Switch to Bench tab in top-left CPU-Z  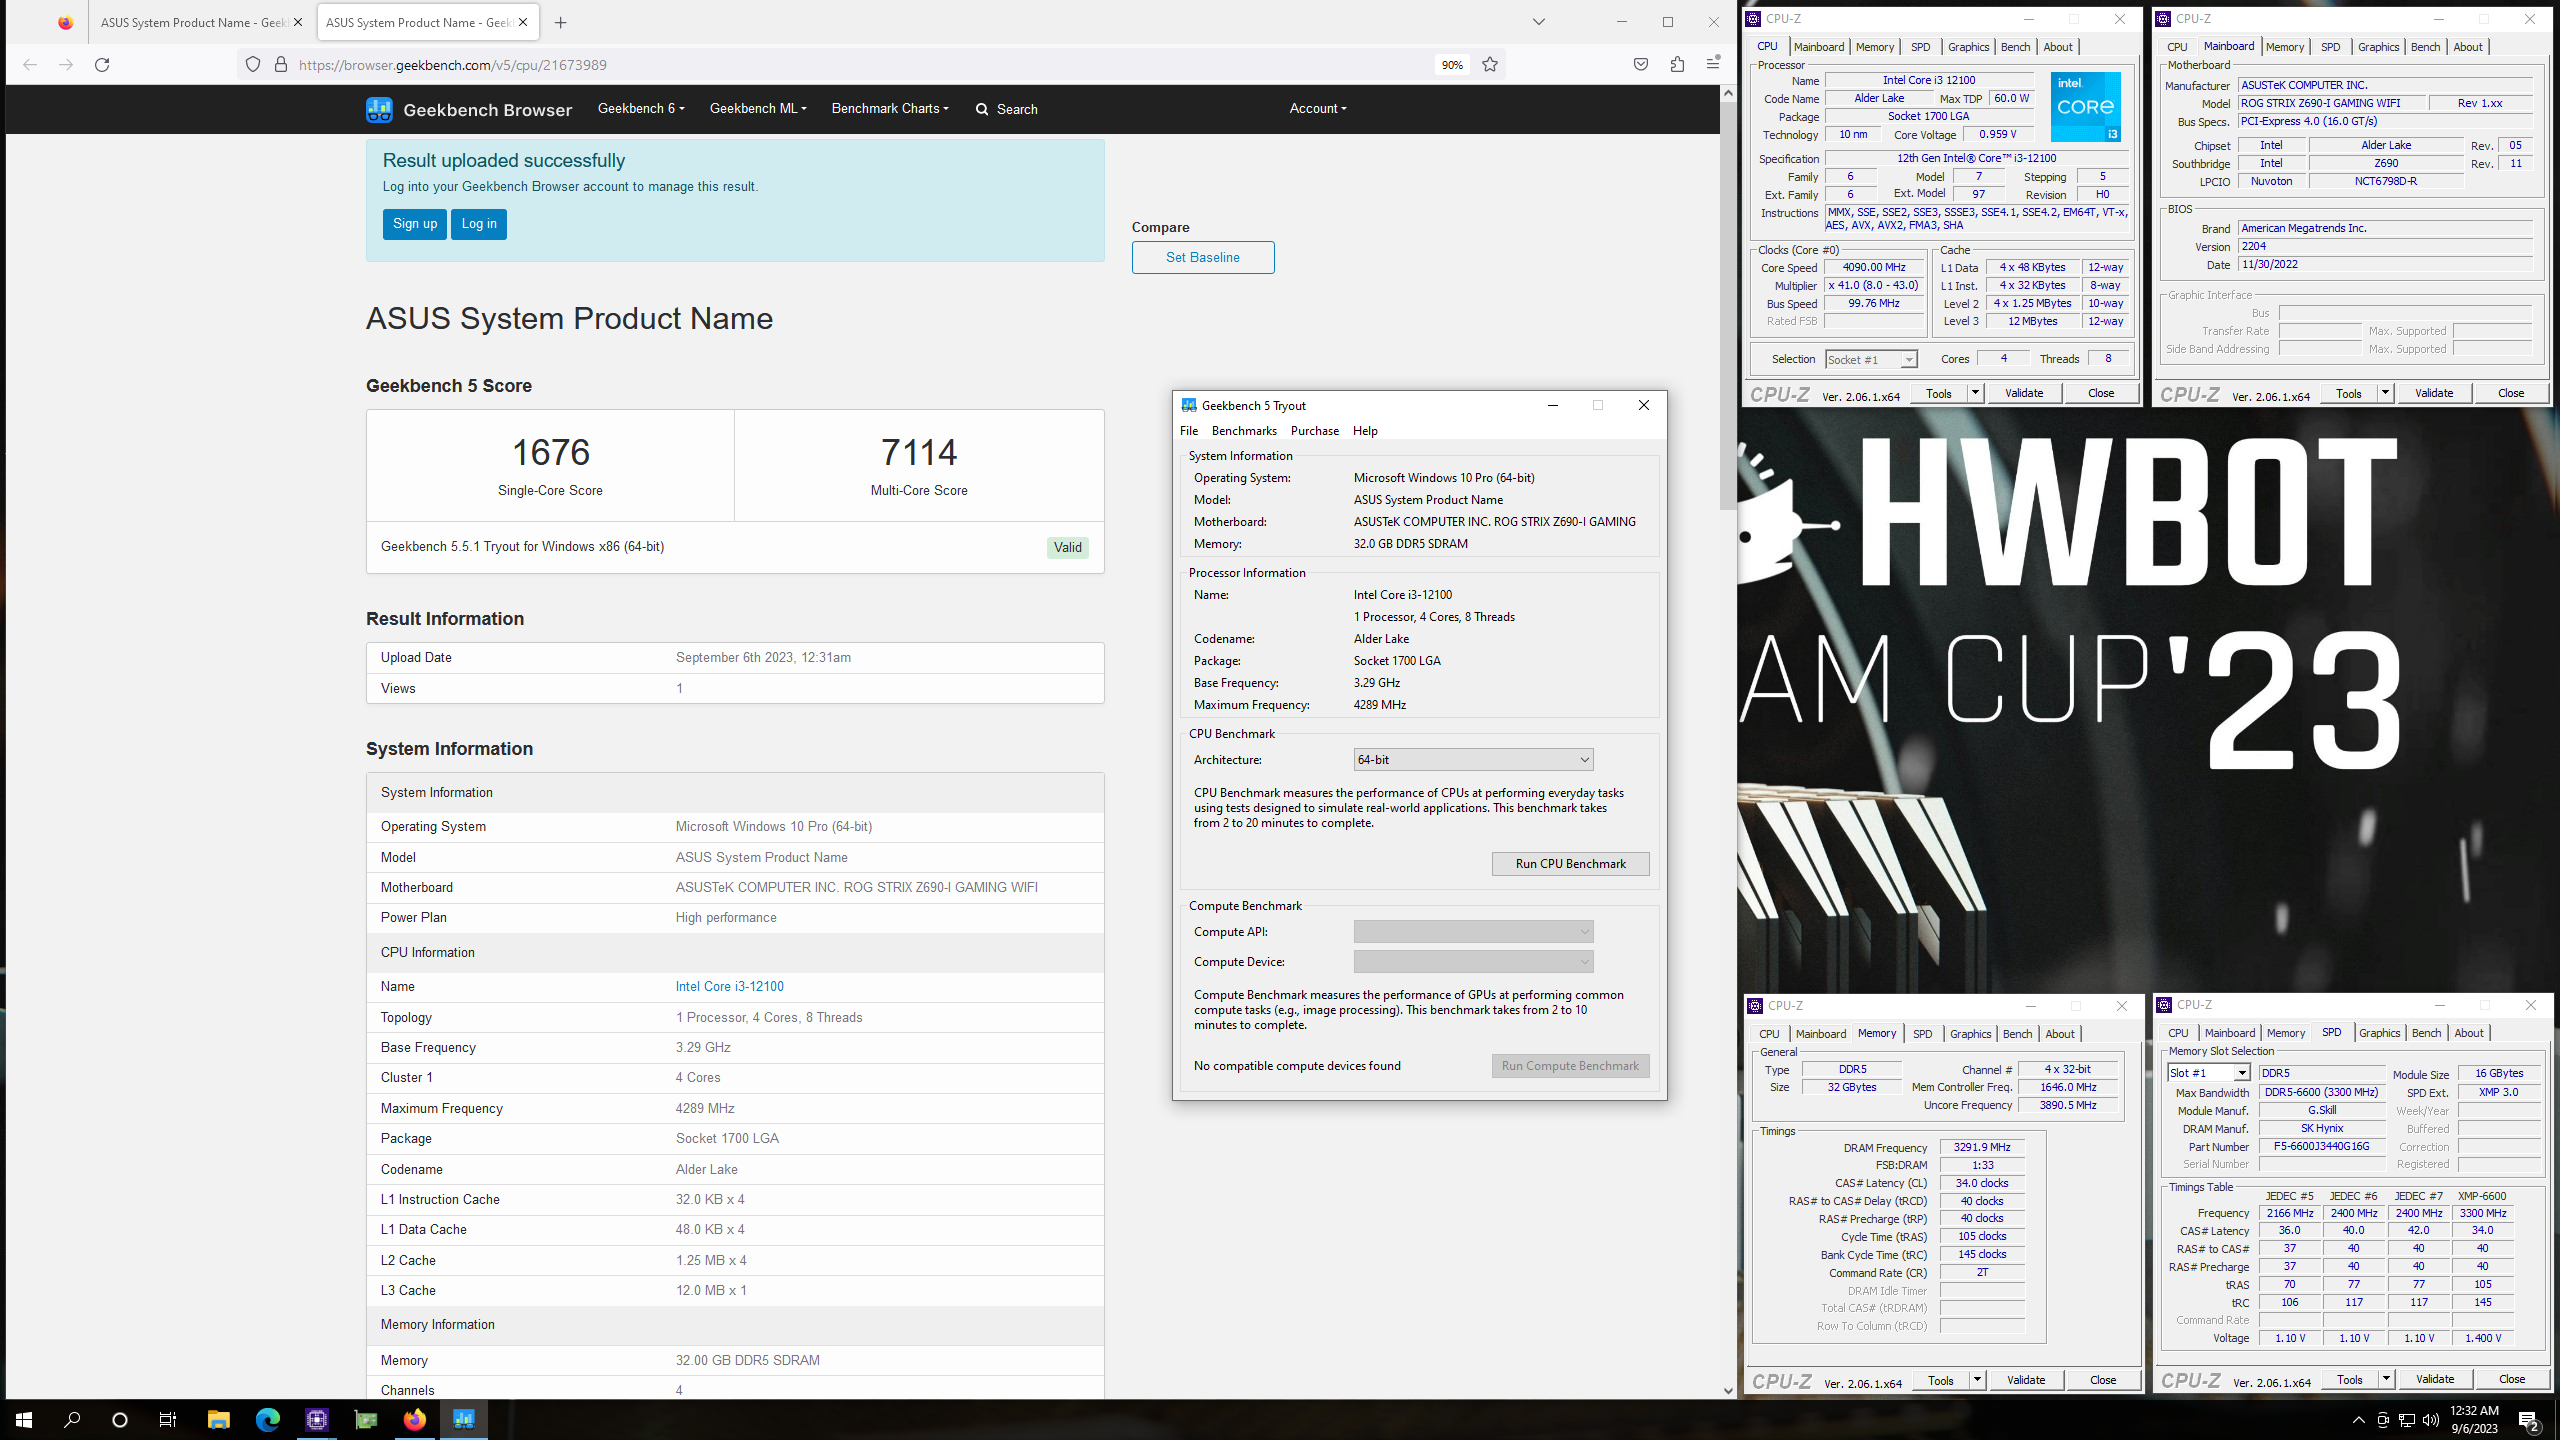[x=2015, y=47]
